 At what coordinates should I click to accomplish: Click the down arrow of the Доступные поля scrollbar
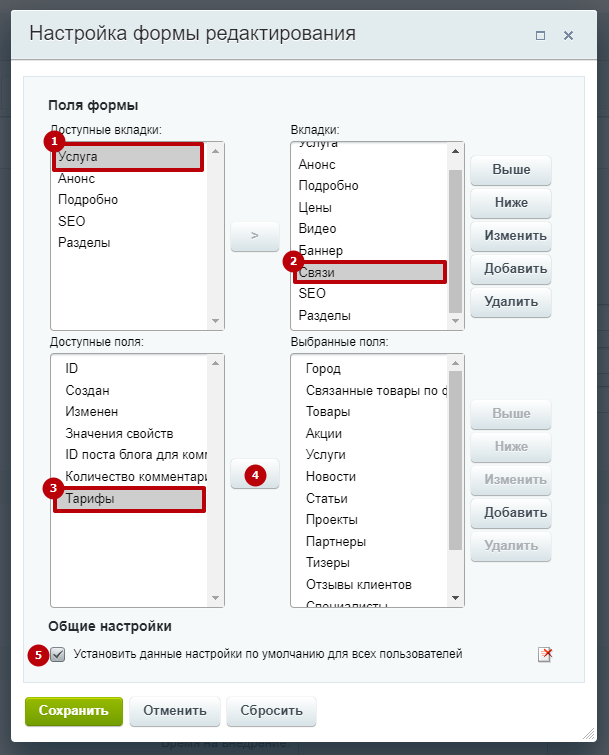[215, 598]
